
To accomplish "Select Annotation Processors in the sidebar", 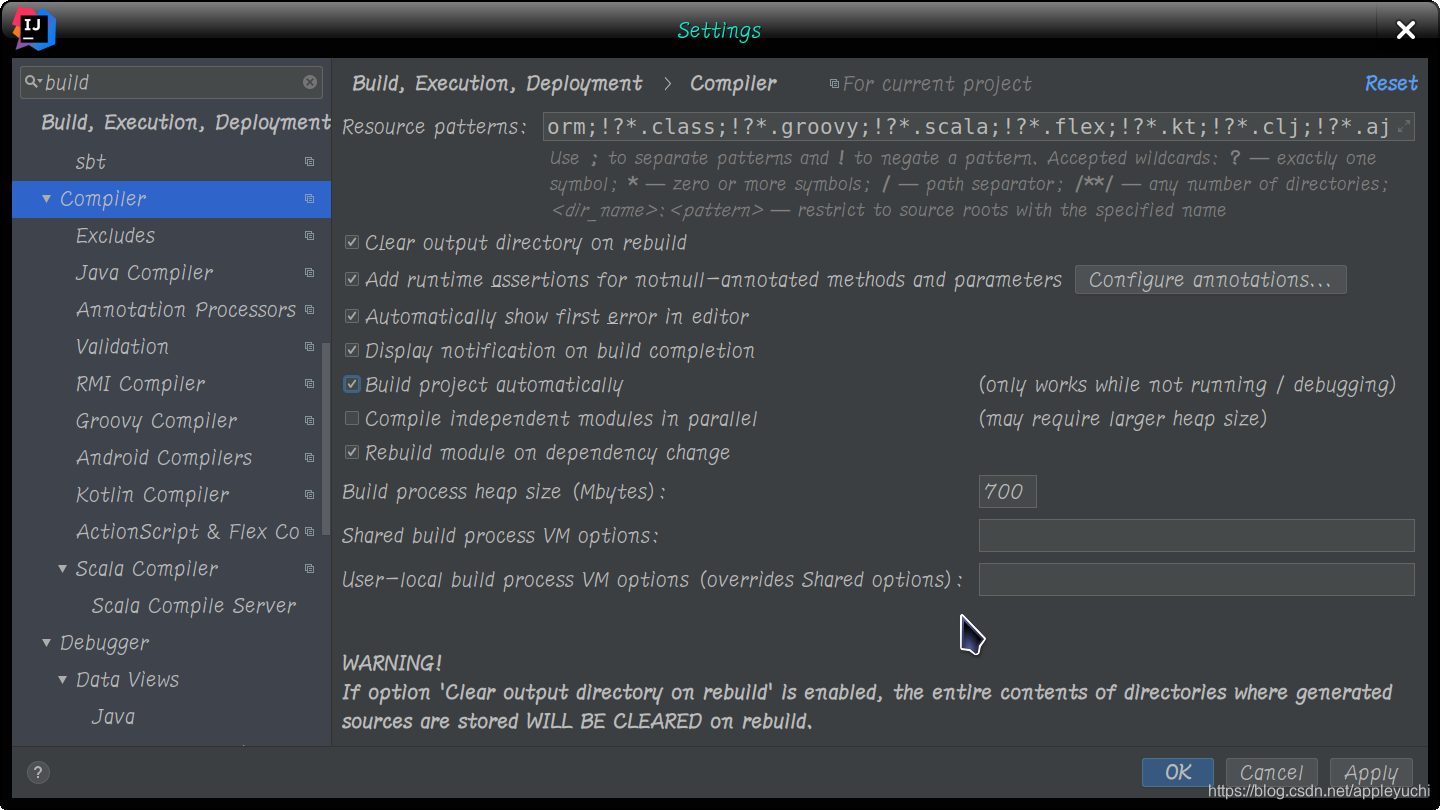I will pyautogui.click(x=186, y=310).
